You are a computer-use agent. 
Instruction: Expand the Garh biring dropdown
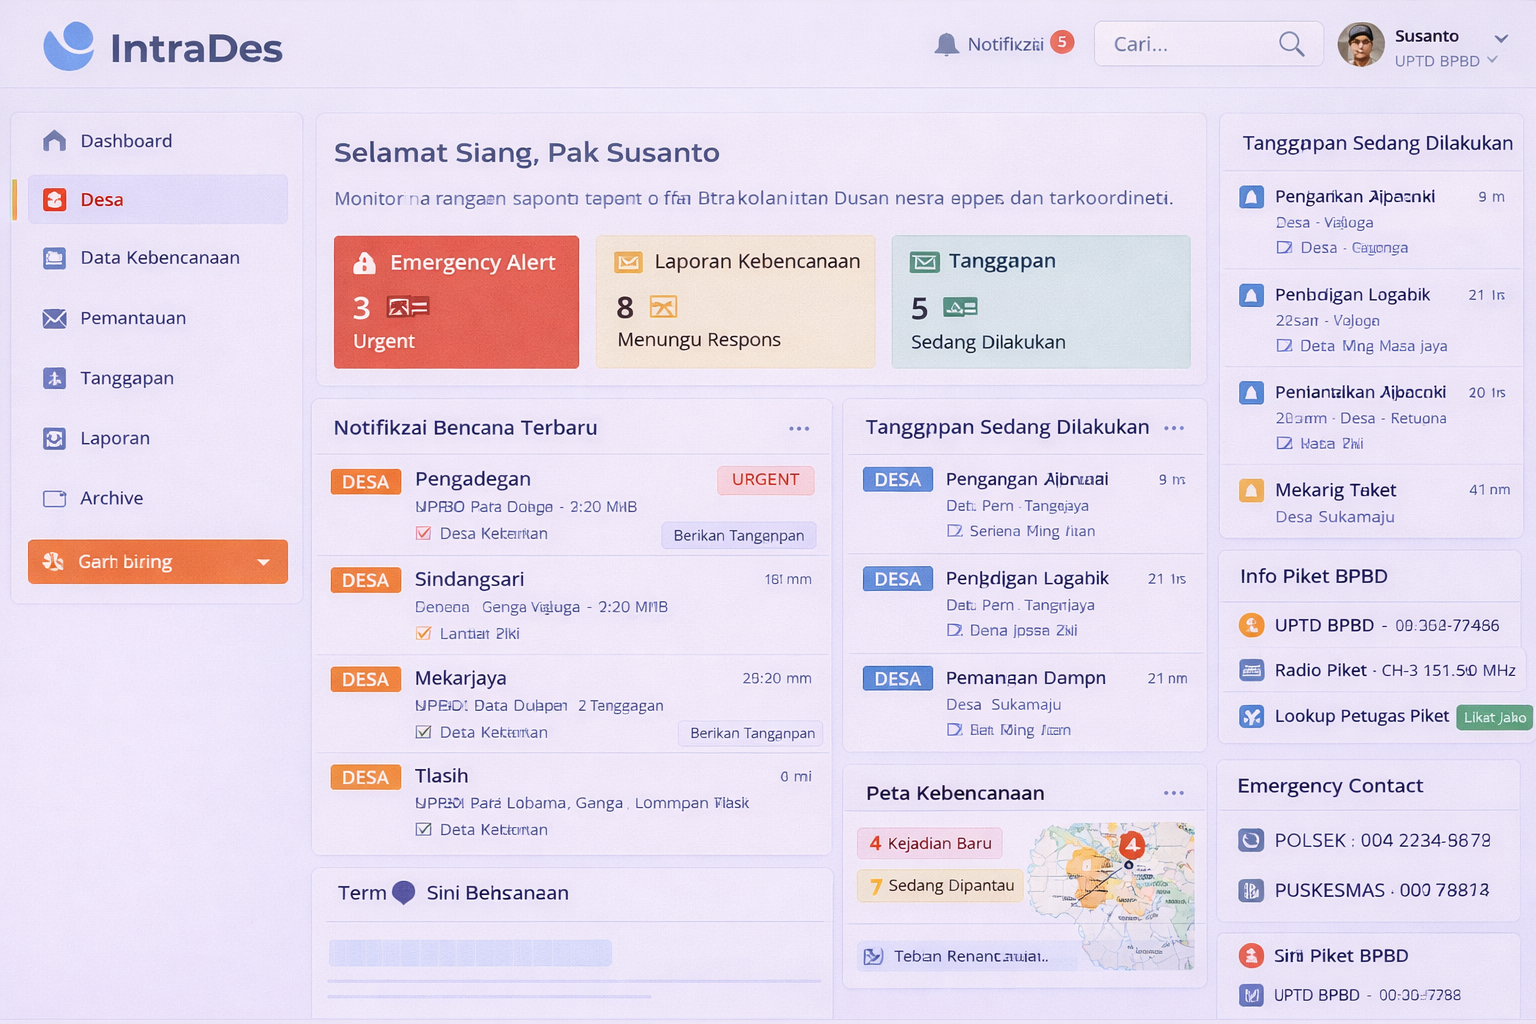coord(263,562)
